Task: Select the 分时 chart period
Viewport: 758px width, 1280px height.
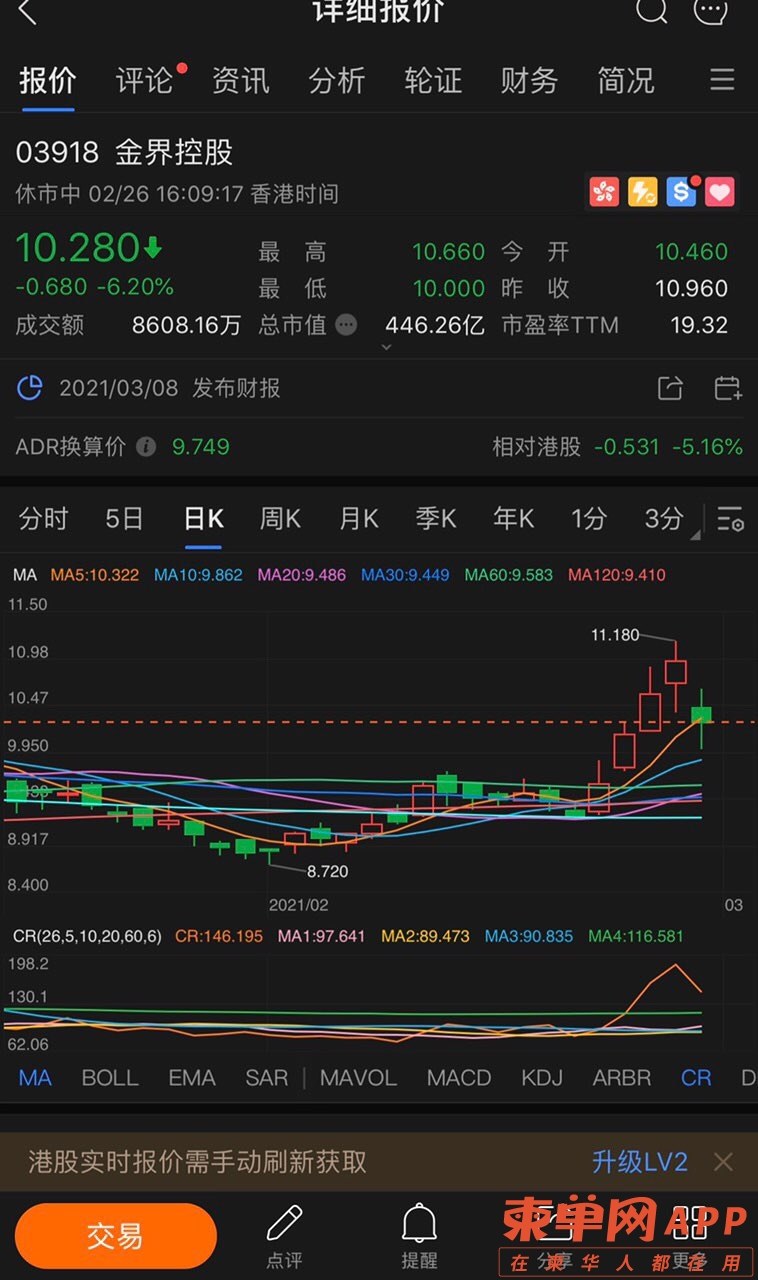Action: (43, 519)
